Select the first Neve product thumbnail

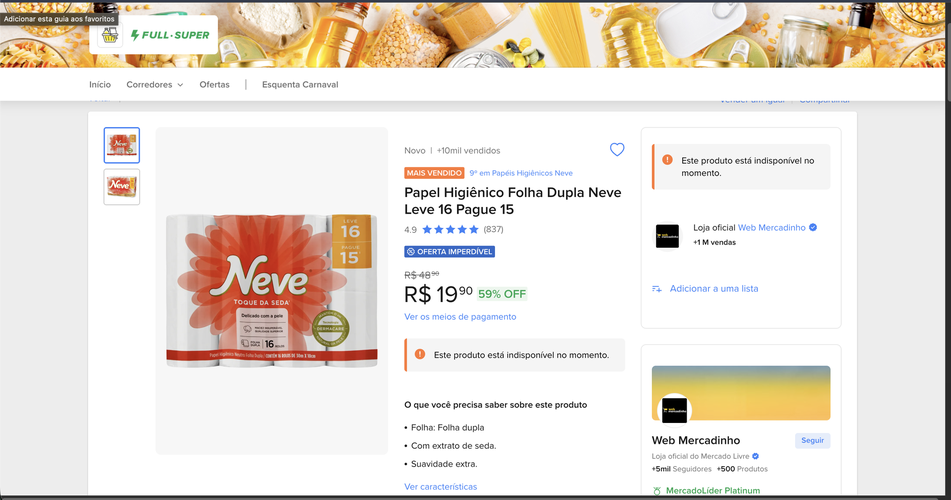(122, 145)
